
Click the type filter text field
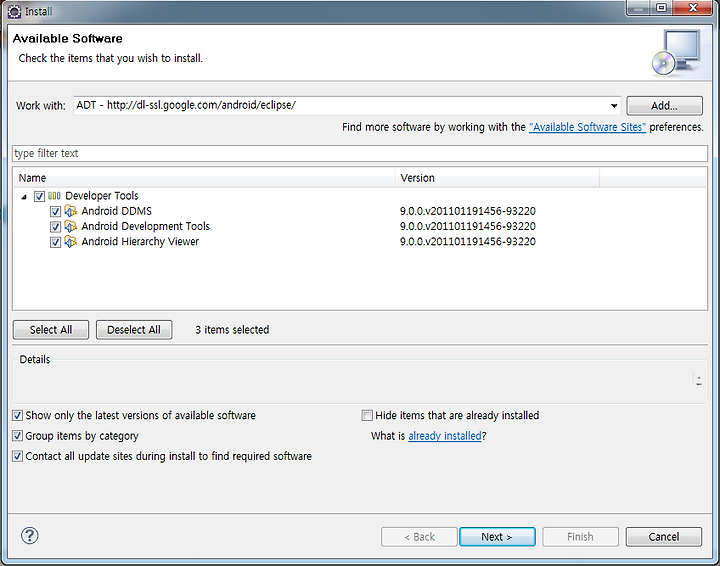pos(360,153)
